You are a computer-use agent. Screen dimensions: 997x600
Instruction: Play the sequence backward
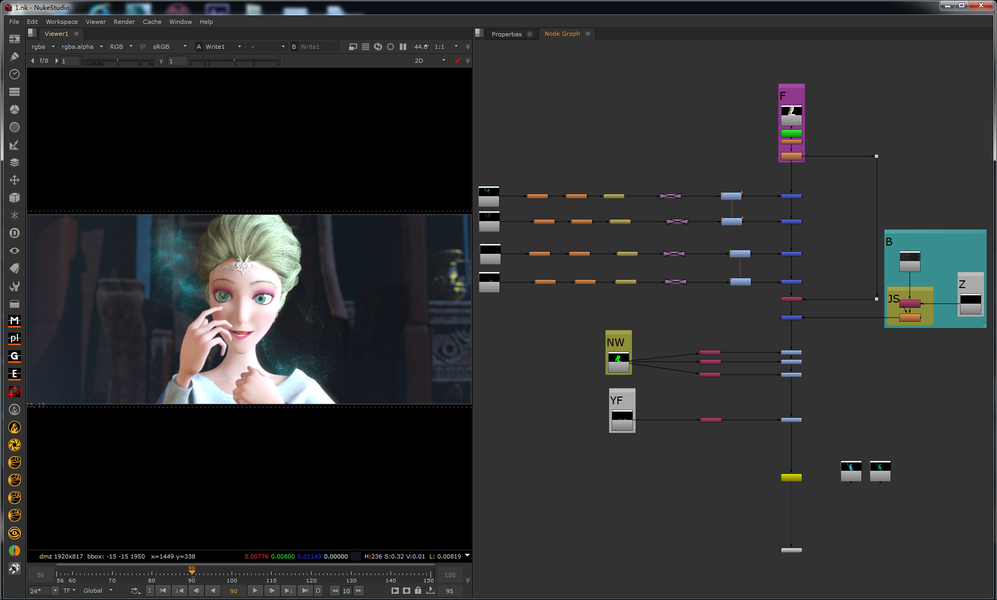pyautogui.click(x=212, y=590)
